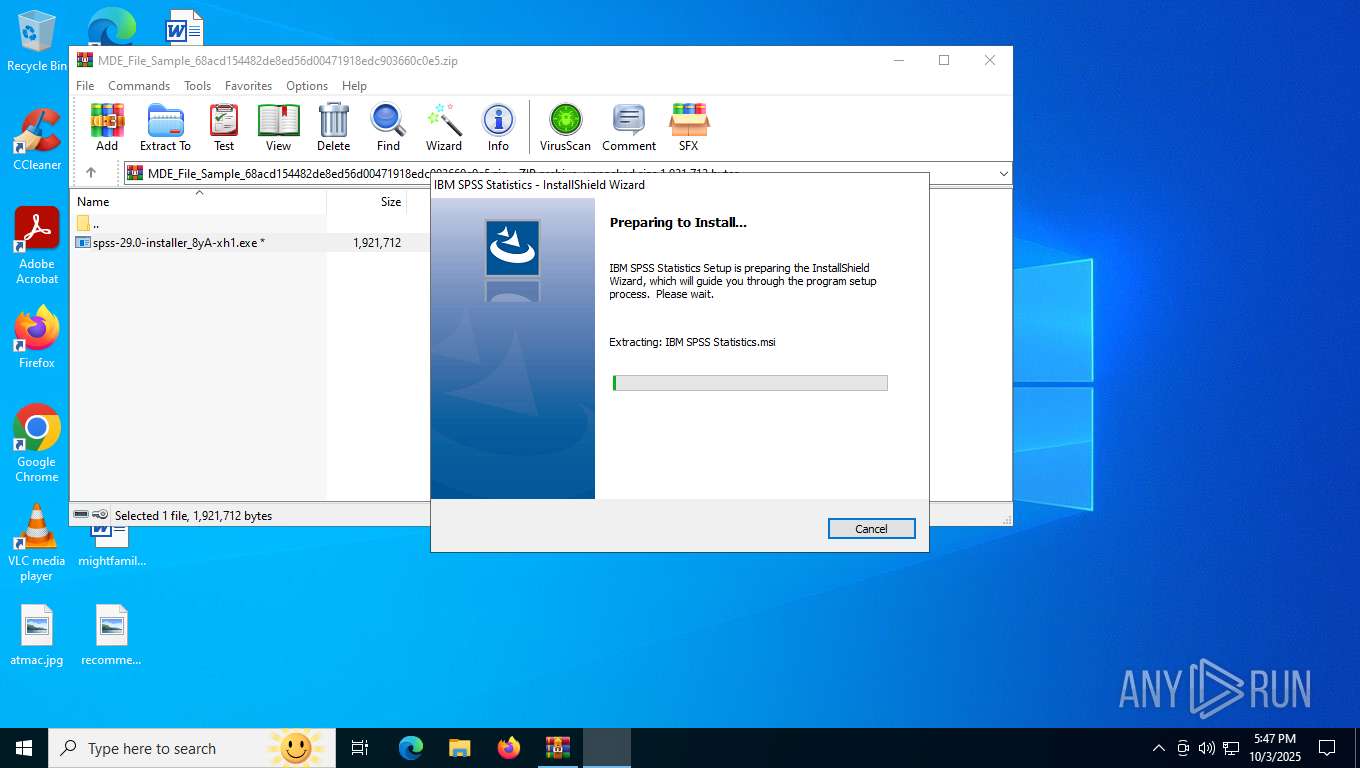1360x768 pixels.
Task: Sort file list by Size column
Action: click(367, 201)
